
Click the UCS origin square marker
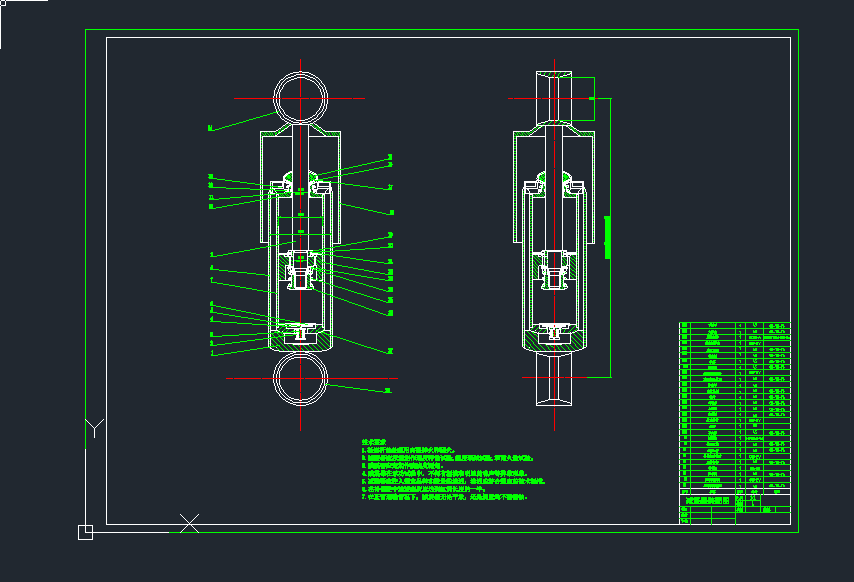pos(85,532)
